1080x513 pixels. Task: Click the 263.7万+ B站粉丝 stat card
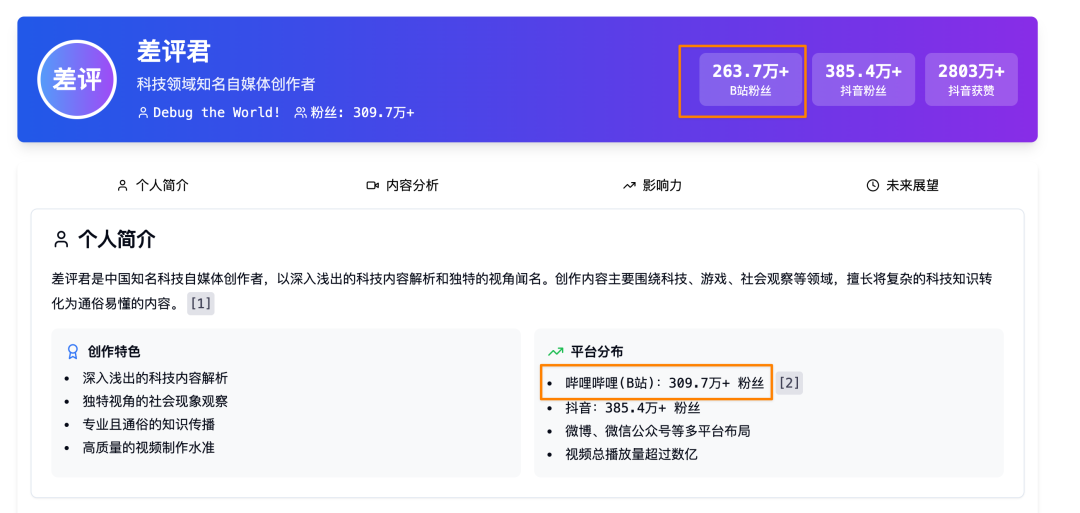pyautogui.click(x=751, y=79)
